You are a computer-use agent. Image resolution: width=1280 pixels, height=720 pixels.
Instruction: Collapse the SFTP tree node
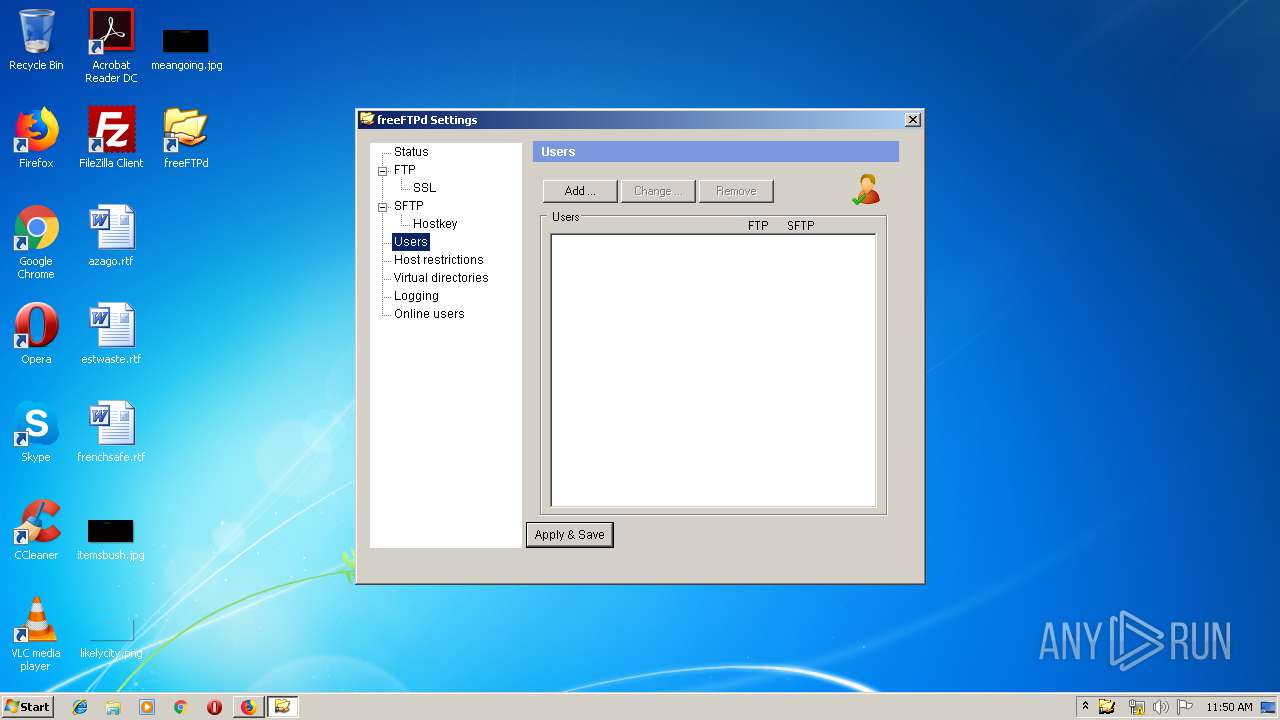pos(382,207)
